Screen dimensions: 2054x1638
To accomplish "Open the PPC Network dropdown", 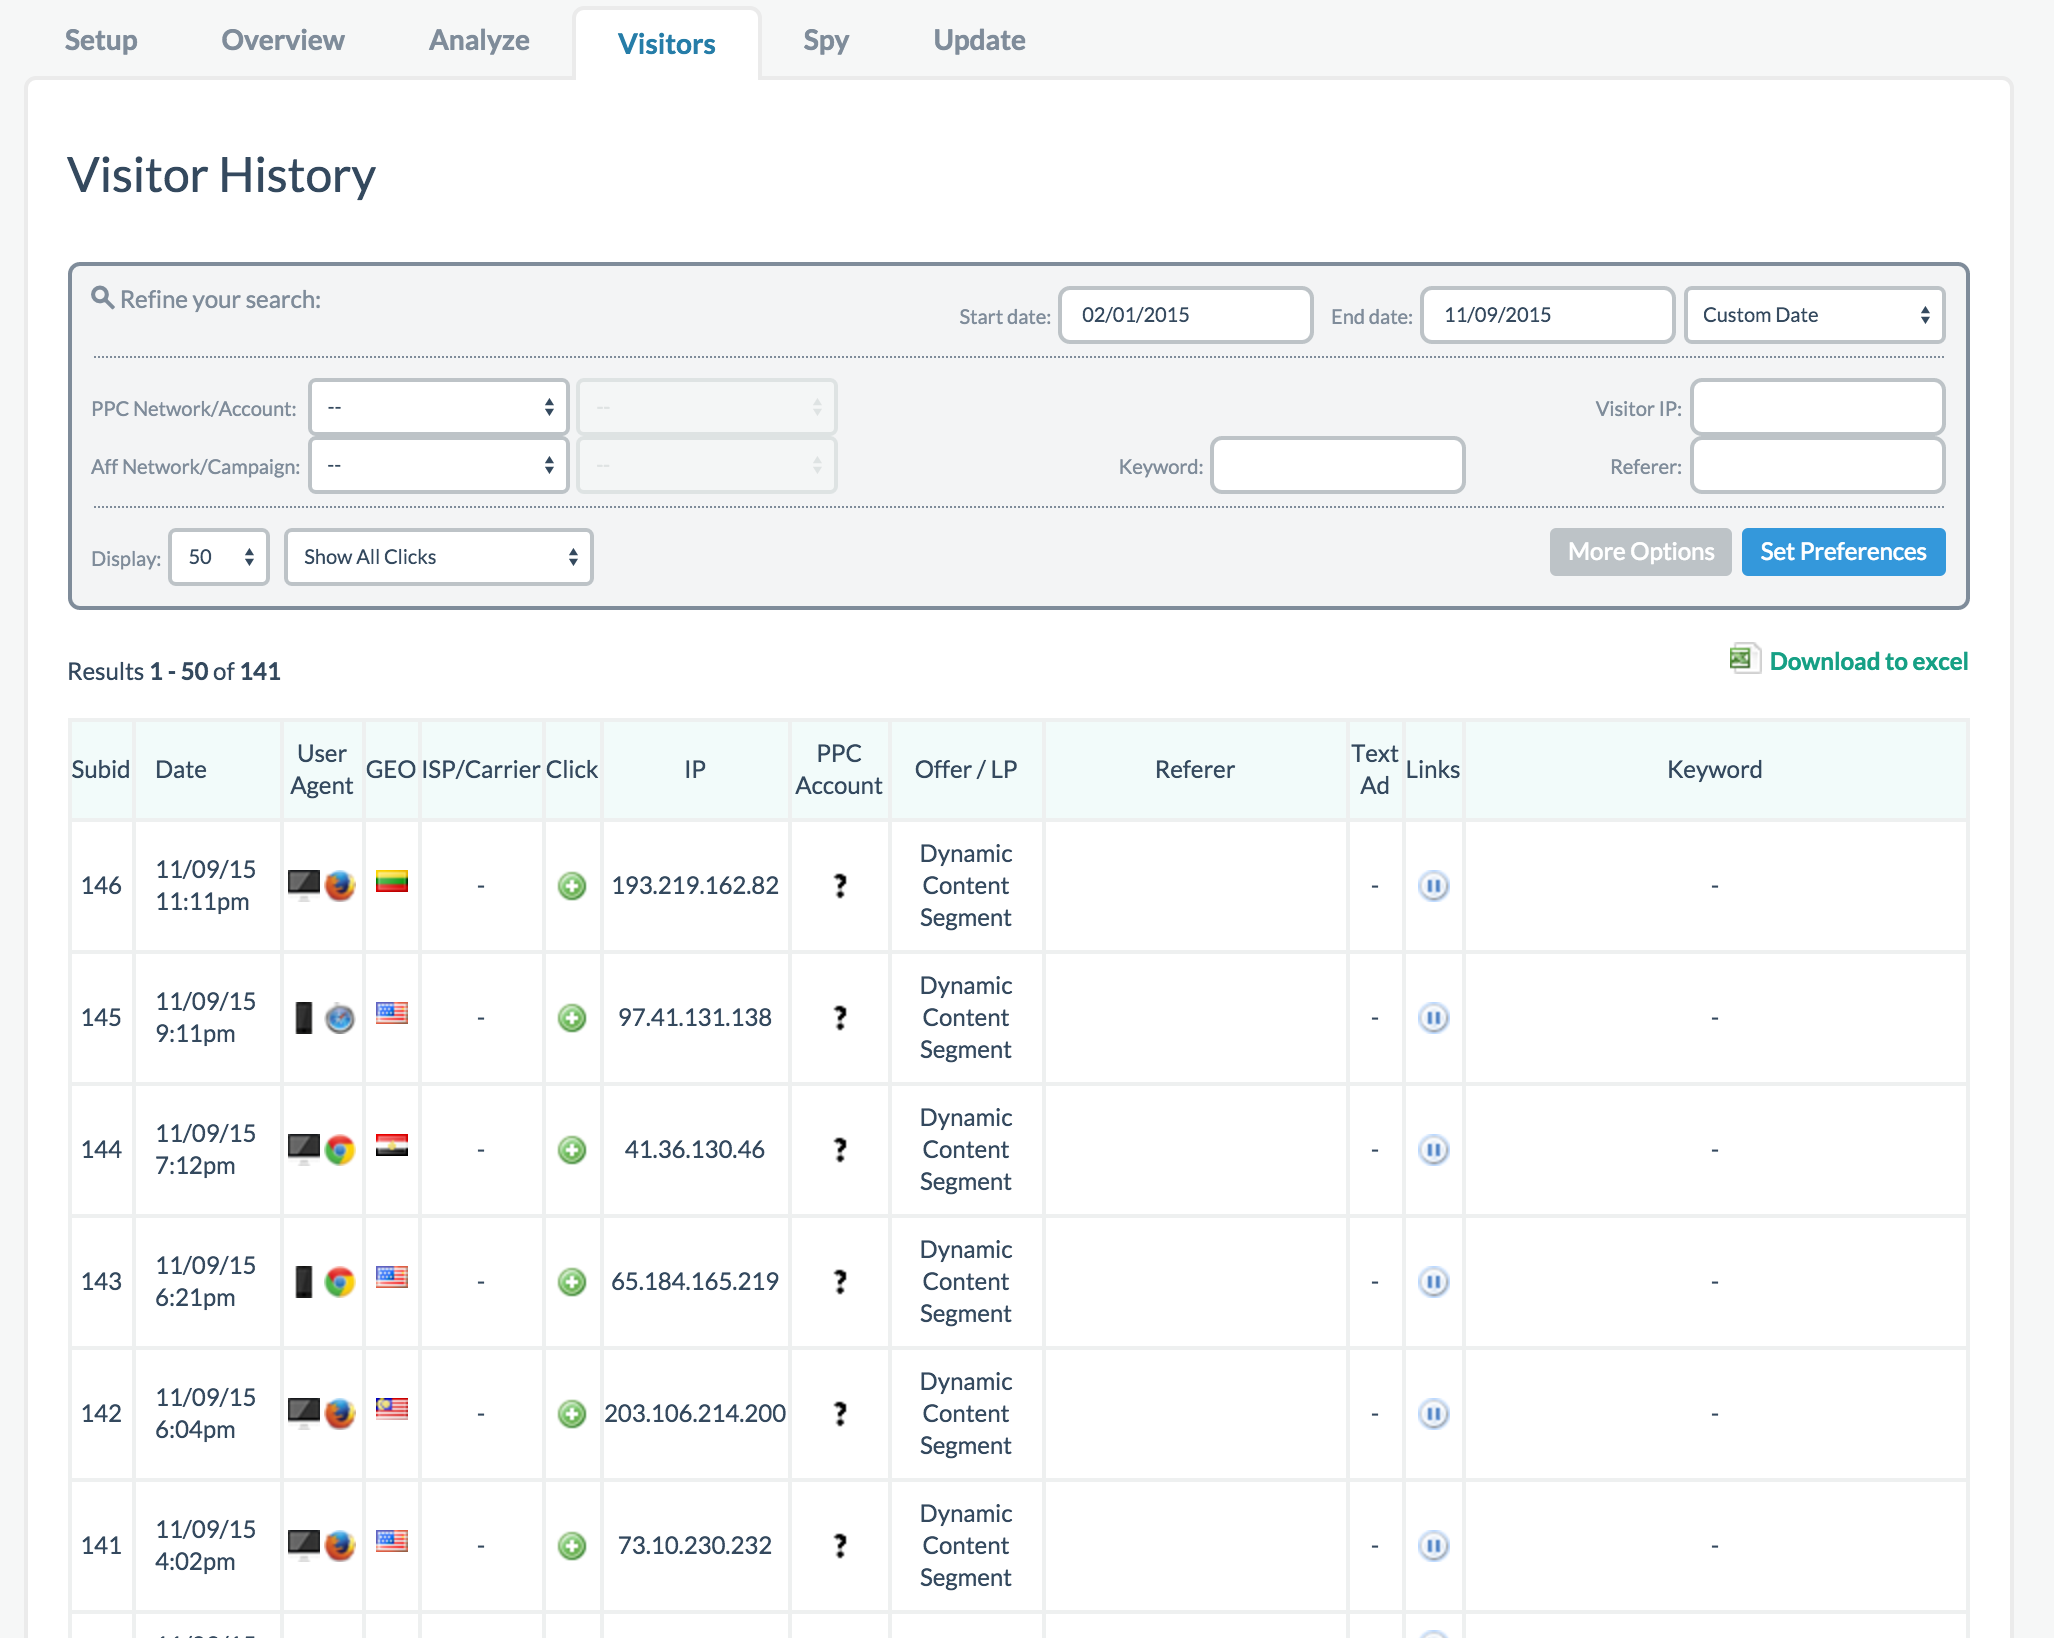I will click(x=439, y=407).
